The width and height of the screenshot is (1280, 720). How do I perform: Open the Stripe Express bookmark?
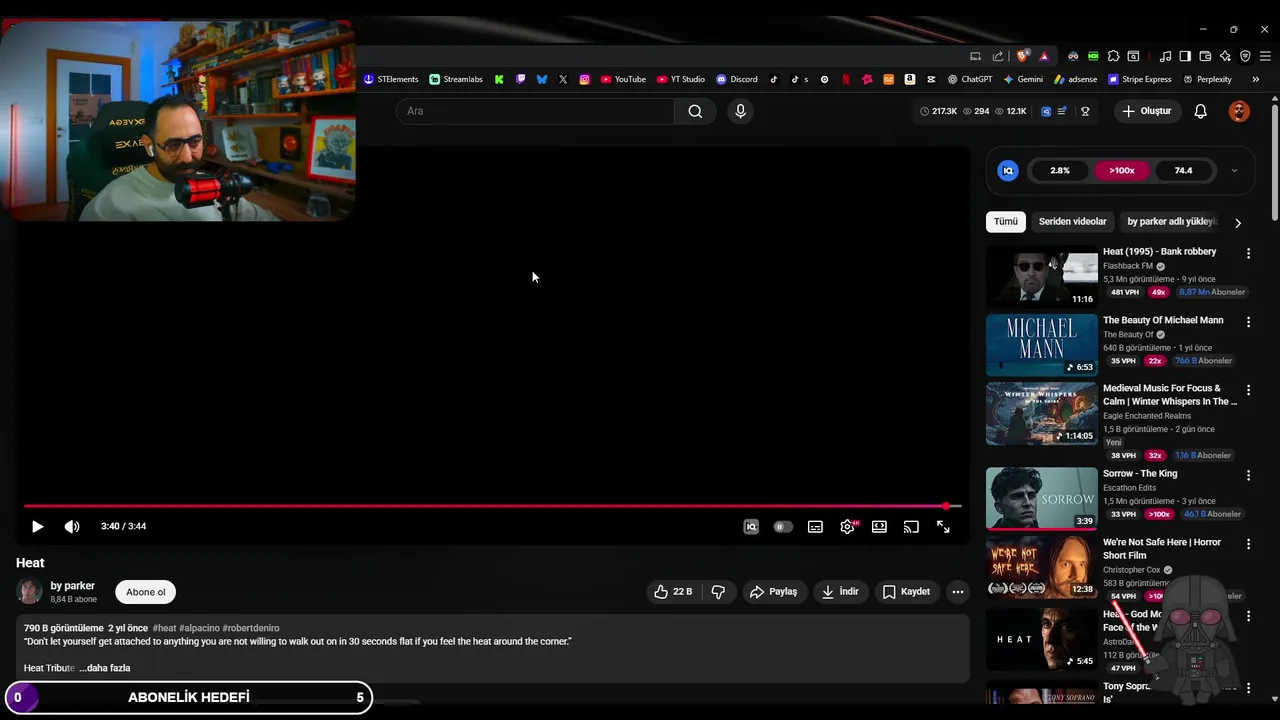1139,79
